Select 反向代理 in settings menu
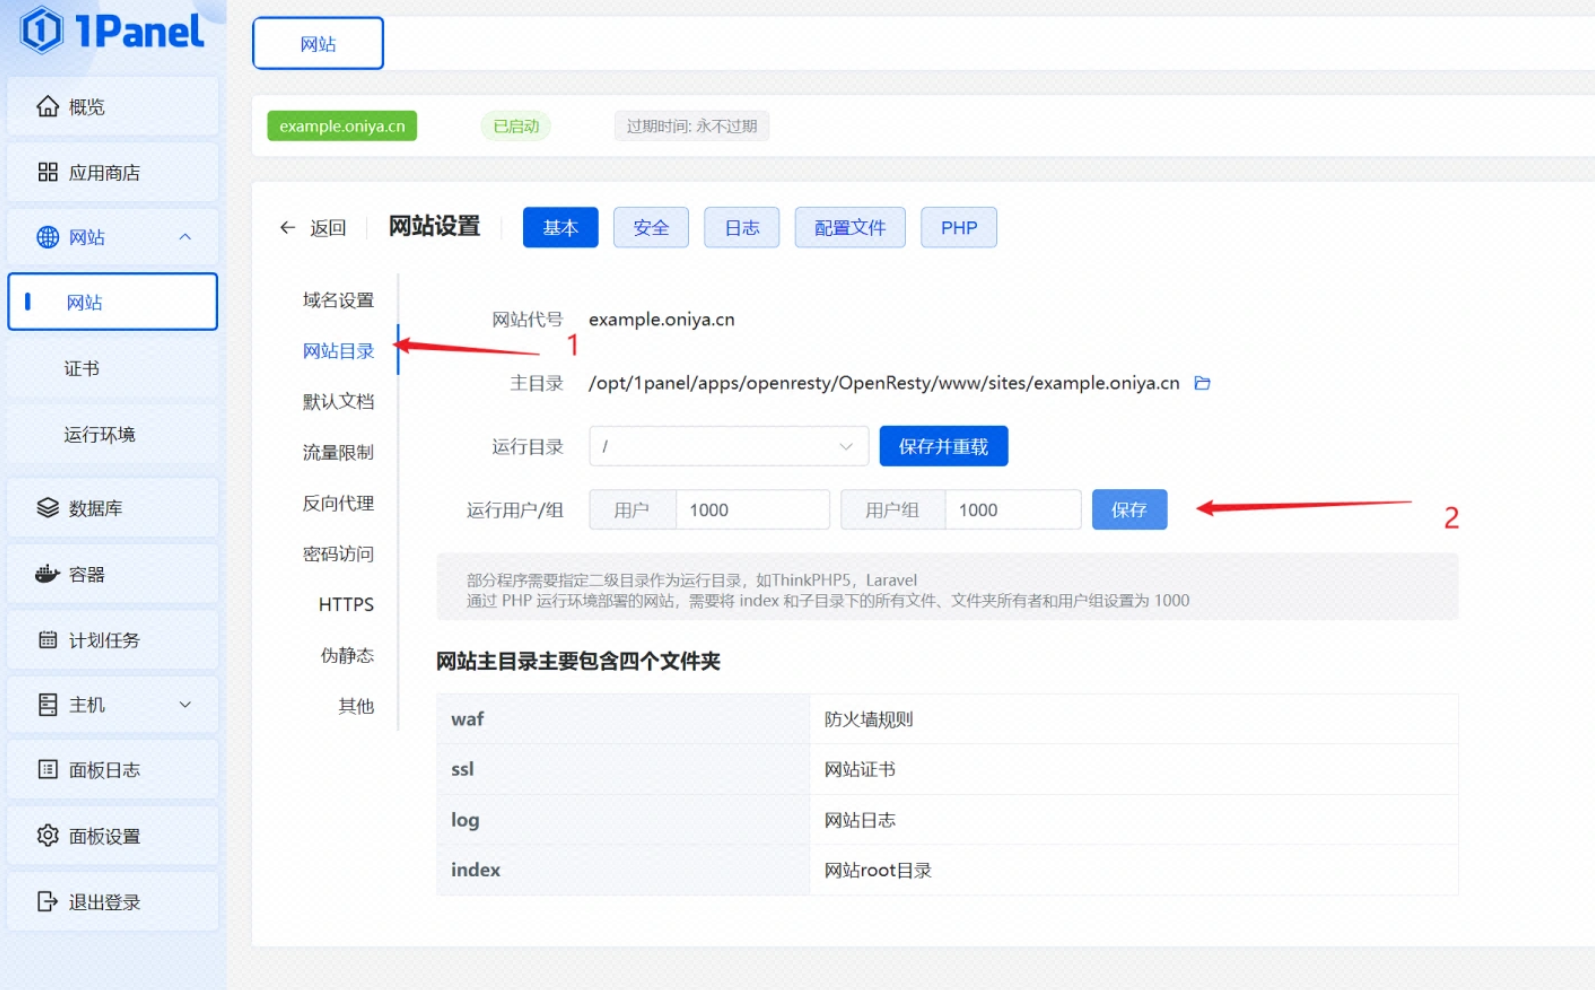The height and width of the screenshot is (990, 1595). [338, 503]
